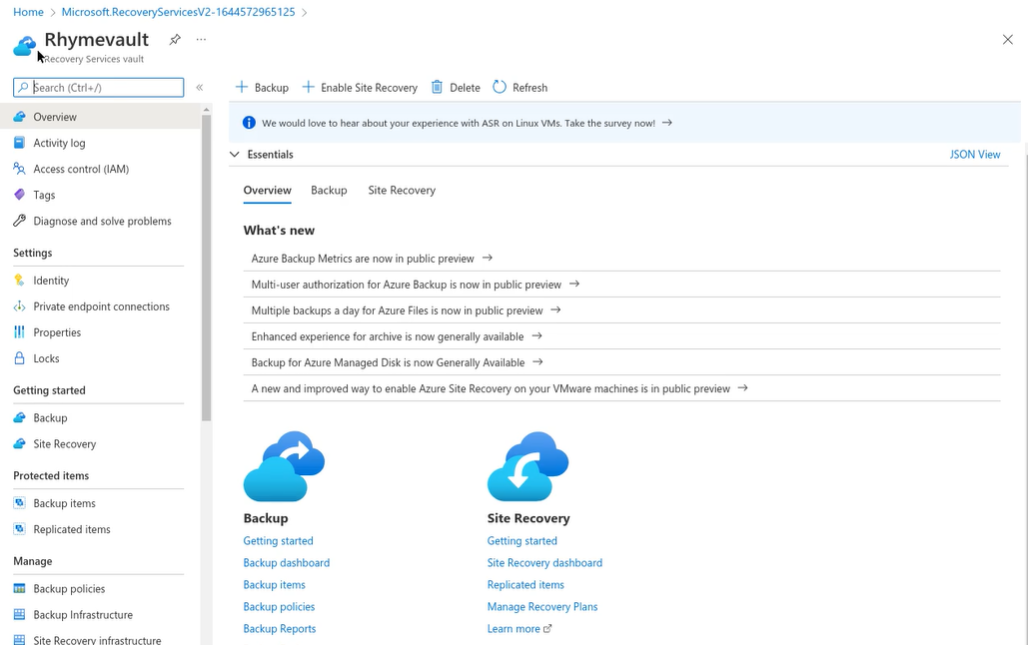Open the more options ellipsis next to Rhymevault

pos(201,39)
